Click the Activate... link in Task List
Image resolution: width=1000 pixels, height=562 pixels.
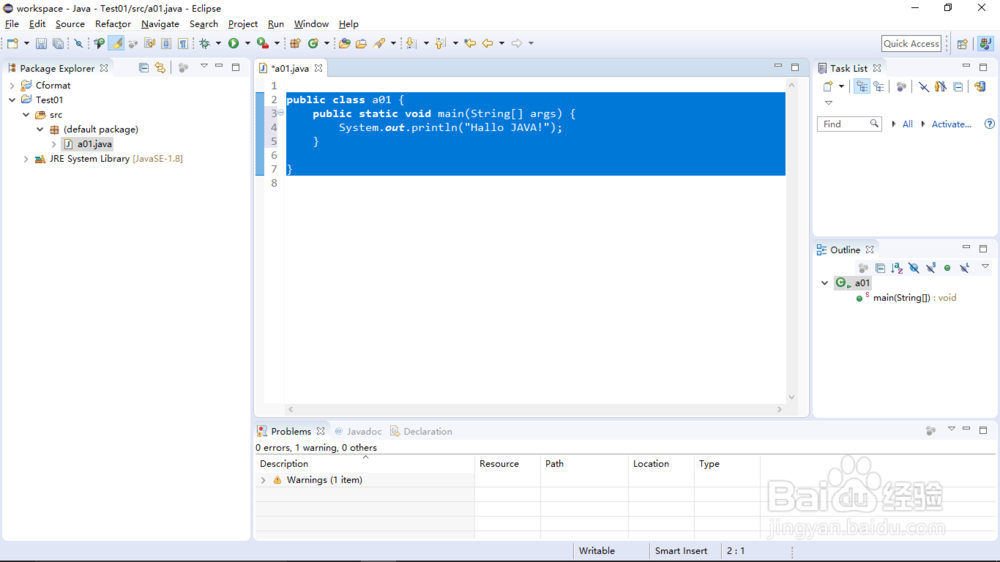[951, 124]
